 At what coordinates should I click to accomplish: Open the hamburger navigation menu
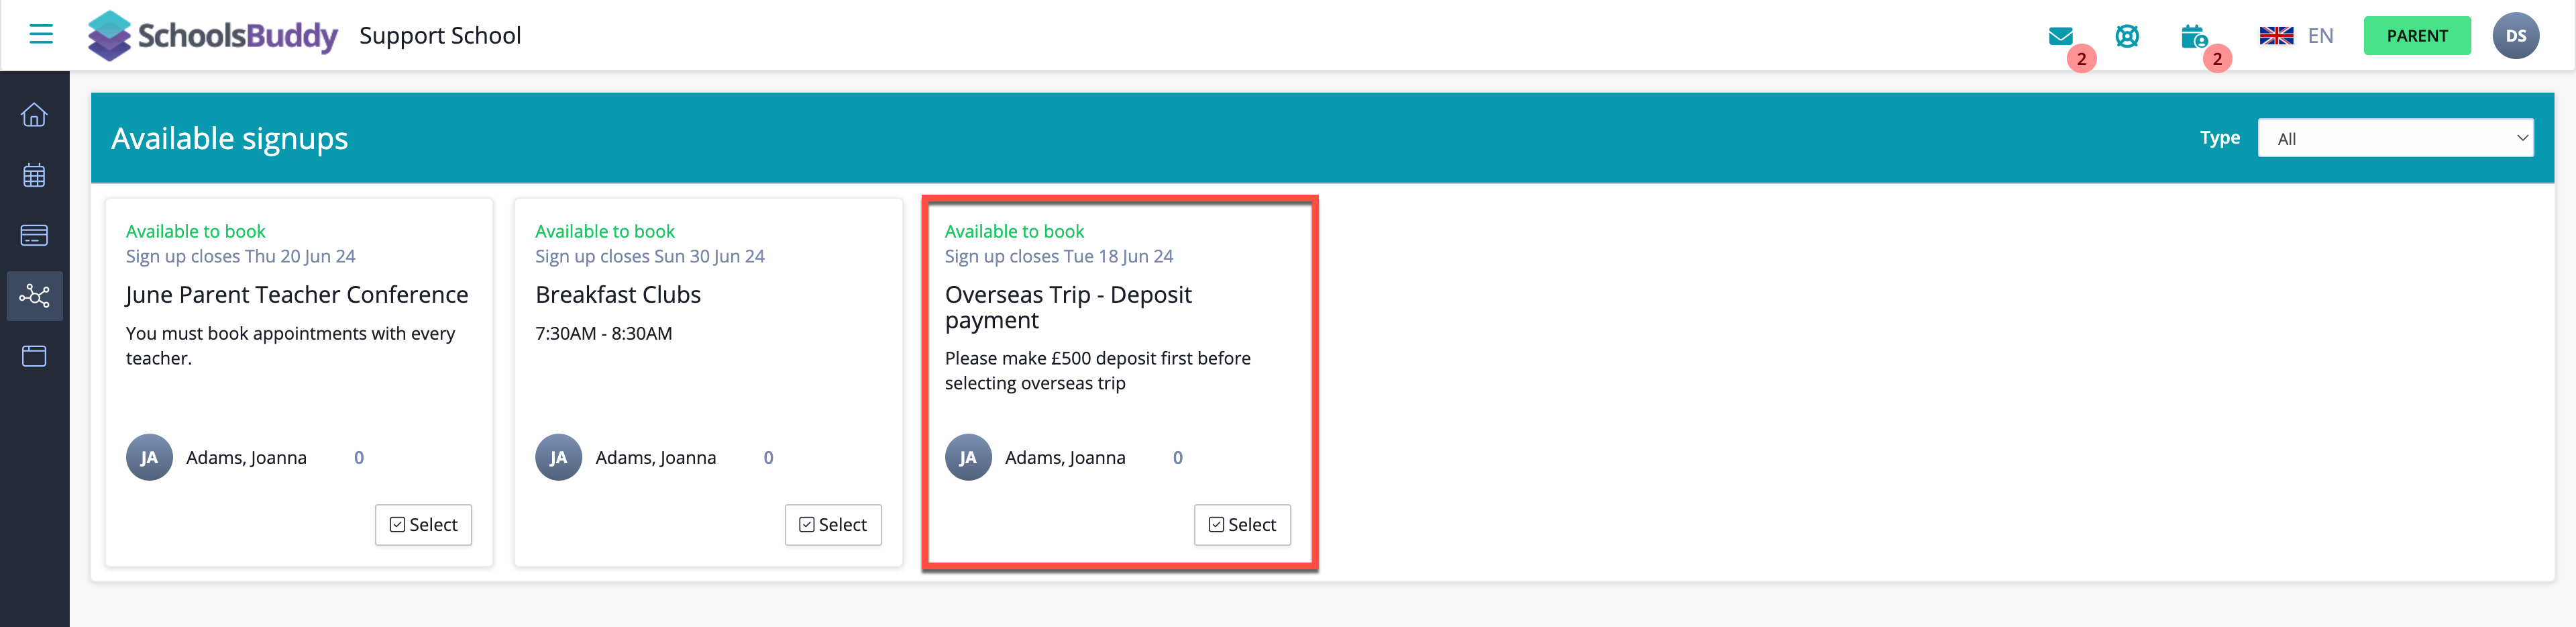(x=41, y=35)
